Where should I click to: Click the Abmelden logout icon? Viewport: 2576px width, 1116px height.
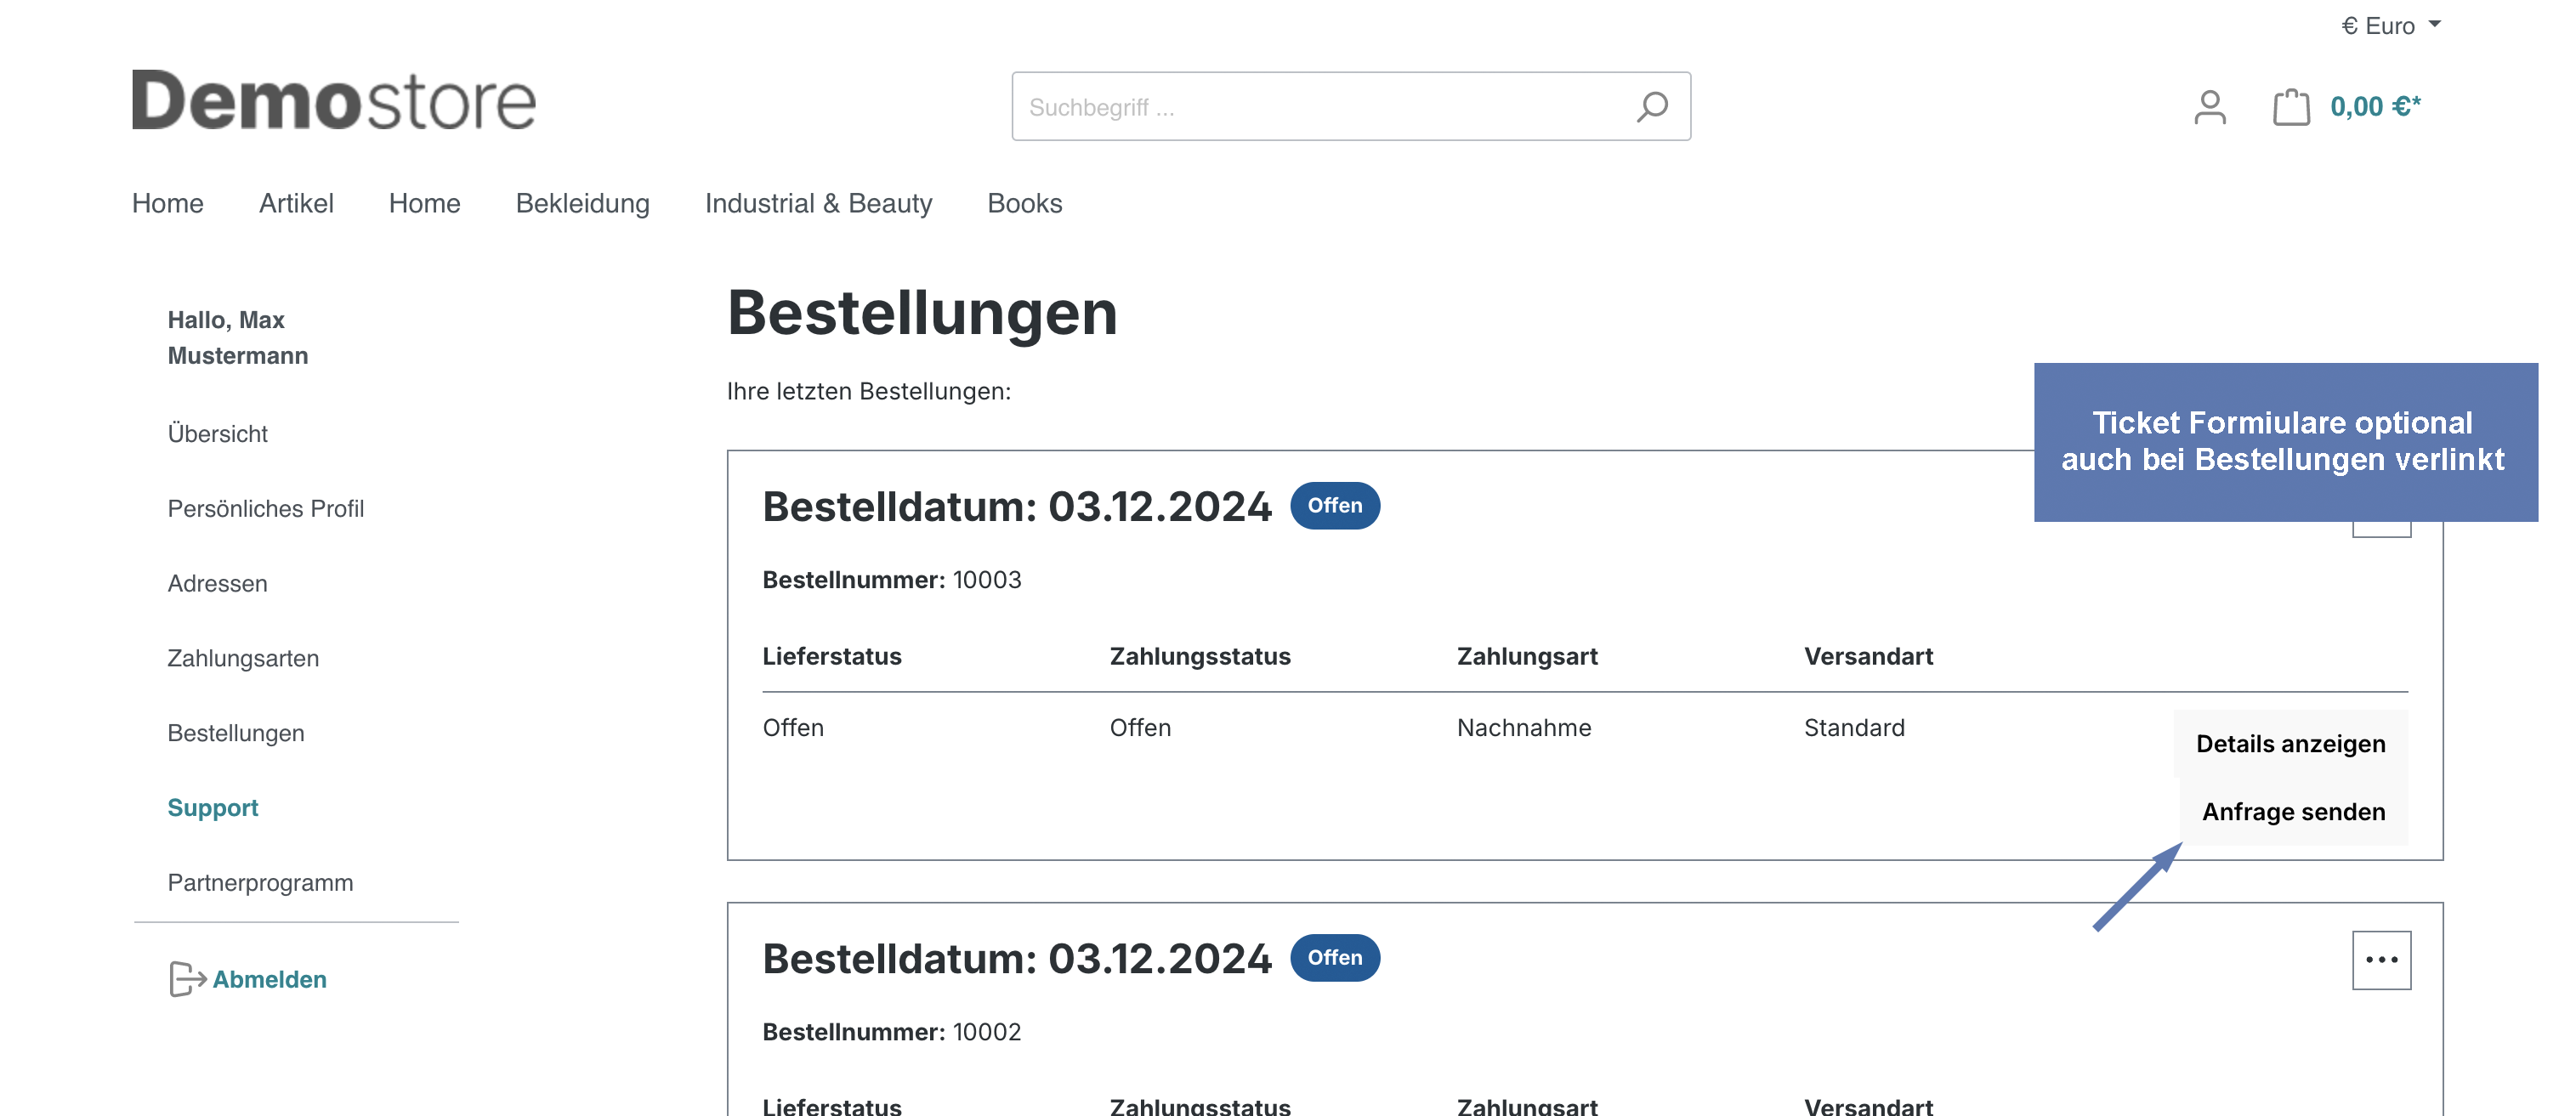pos(186,979)
